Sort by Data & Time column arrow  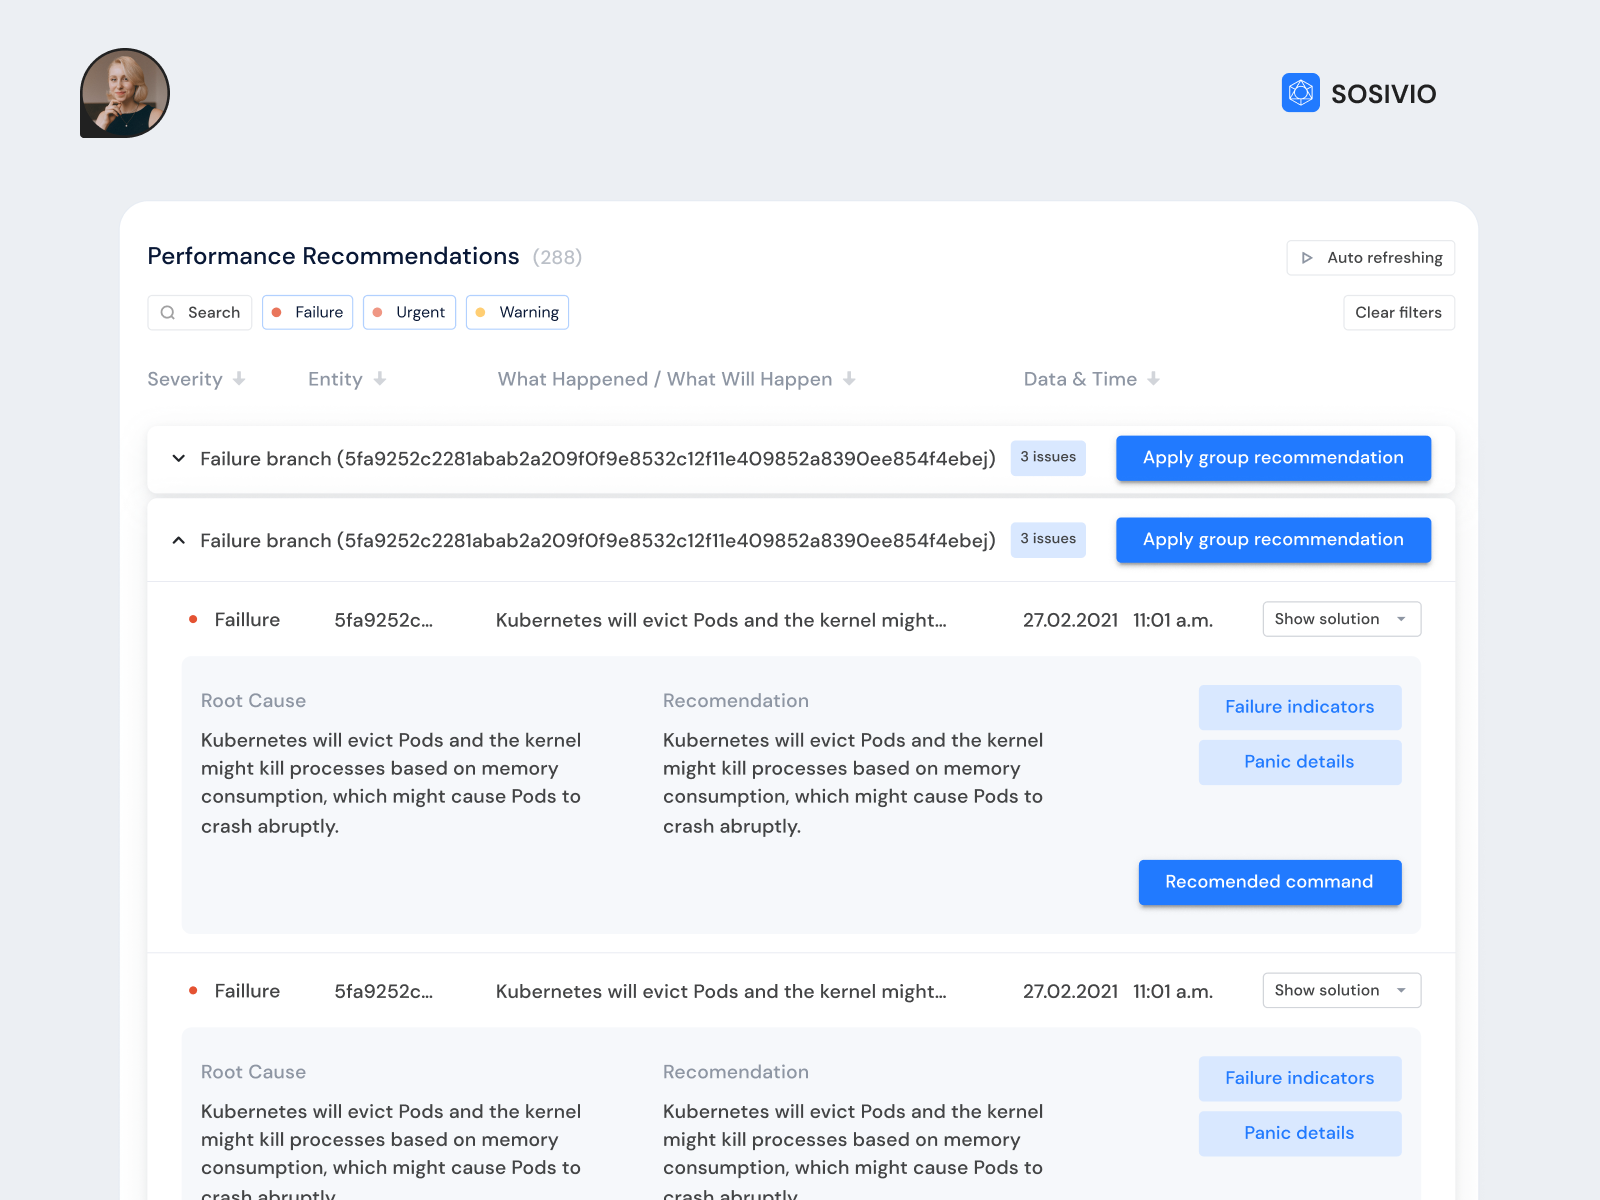[1154, 379]
